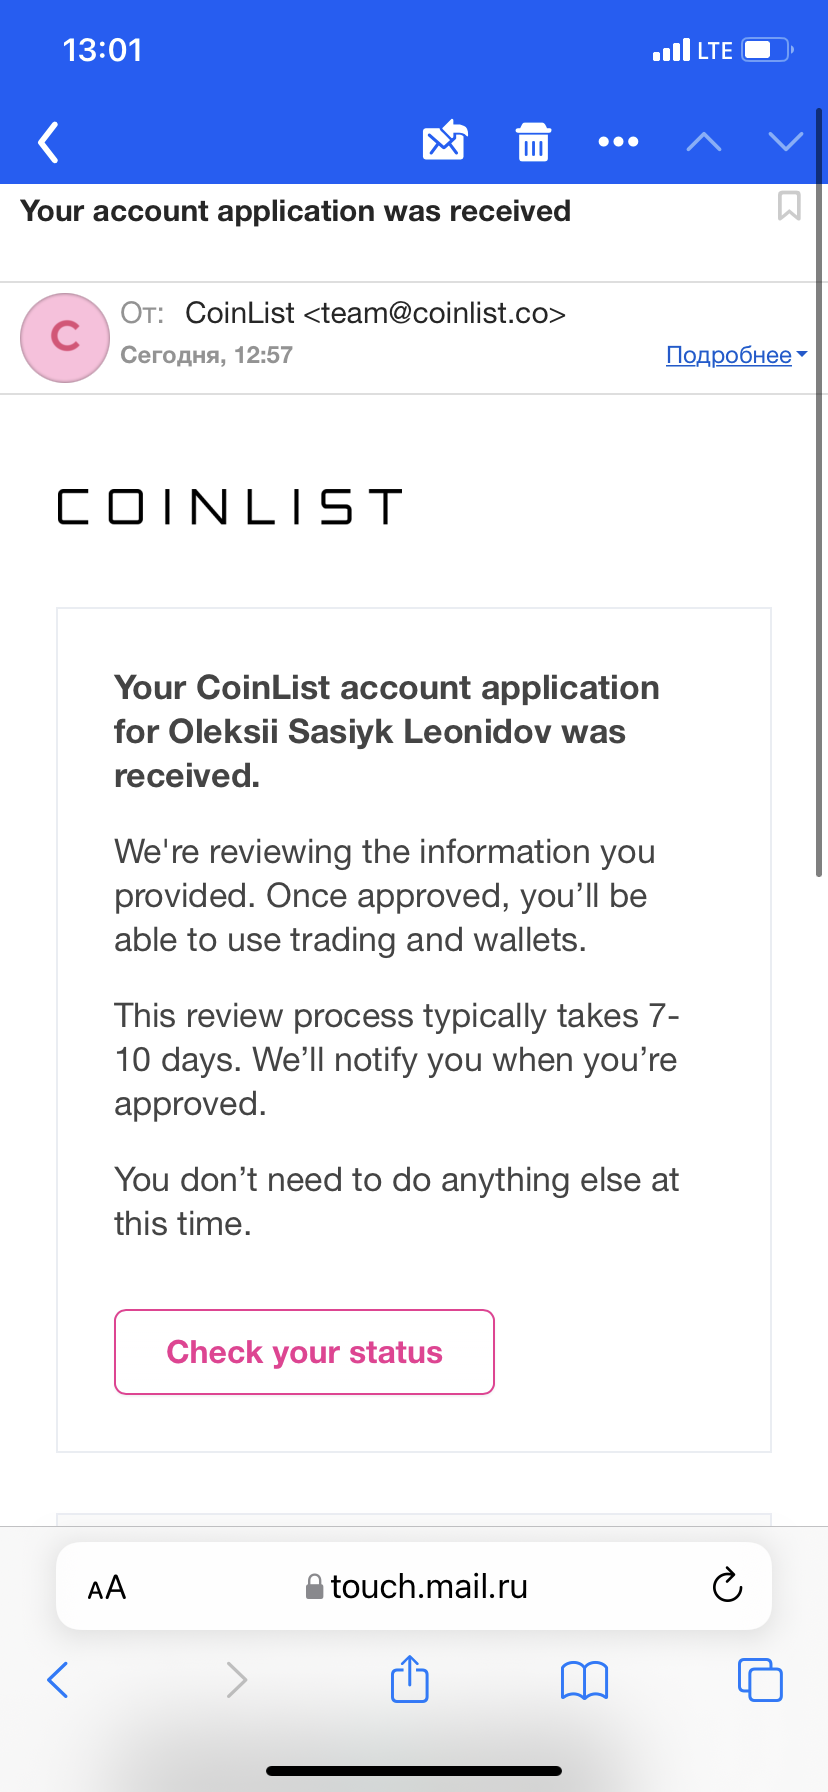Go back to the inbox list

[x=49, y=142]
